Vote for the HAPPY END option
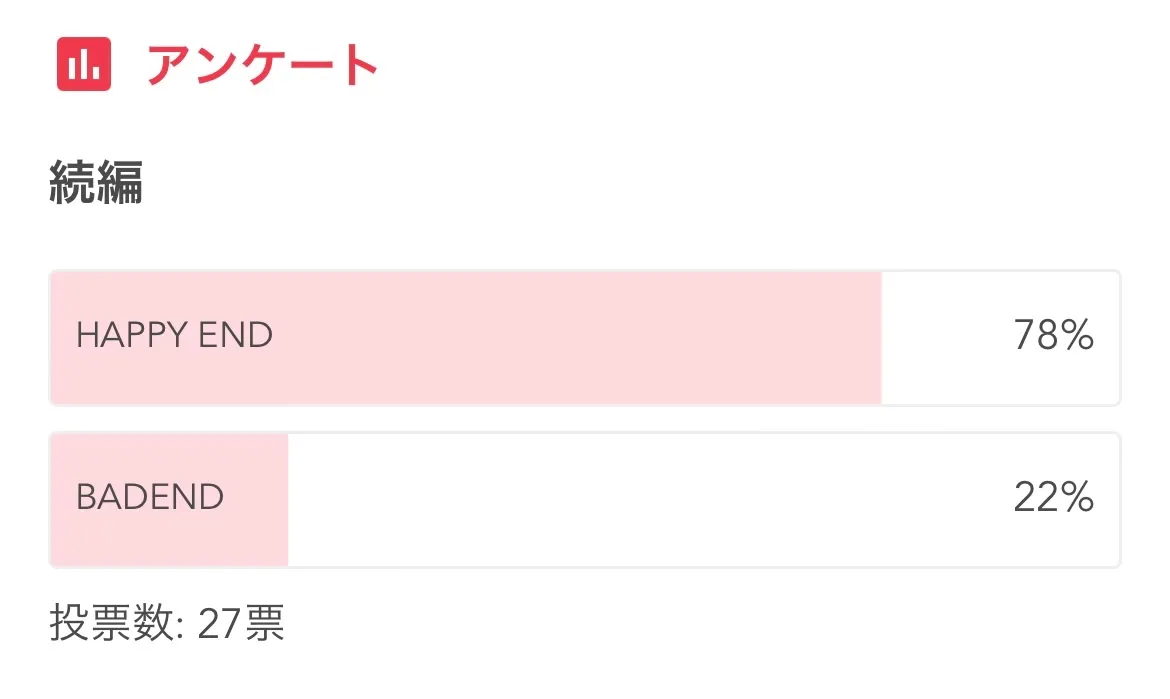This screenshot has width=1170, height=699. [584, 337]
